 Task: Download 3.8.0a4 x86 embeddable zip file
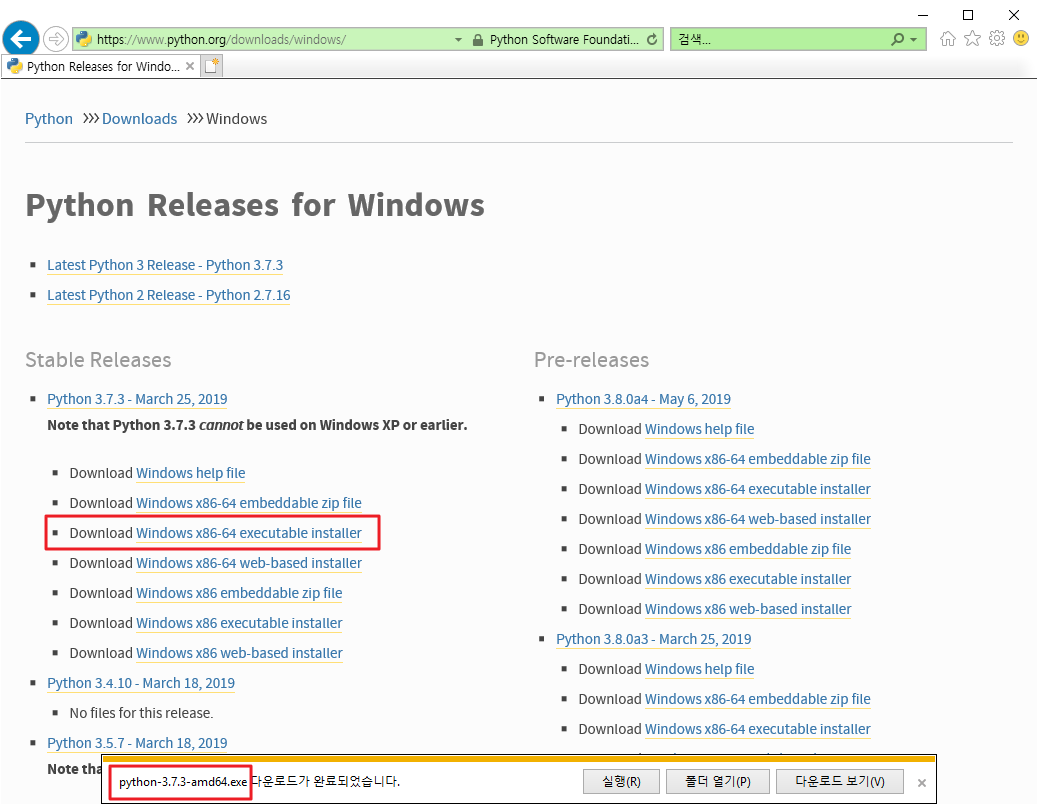click(748, 549)
